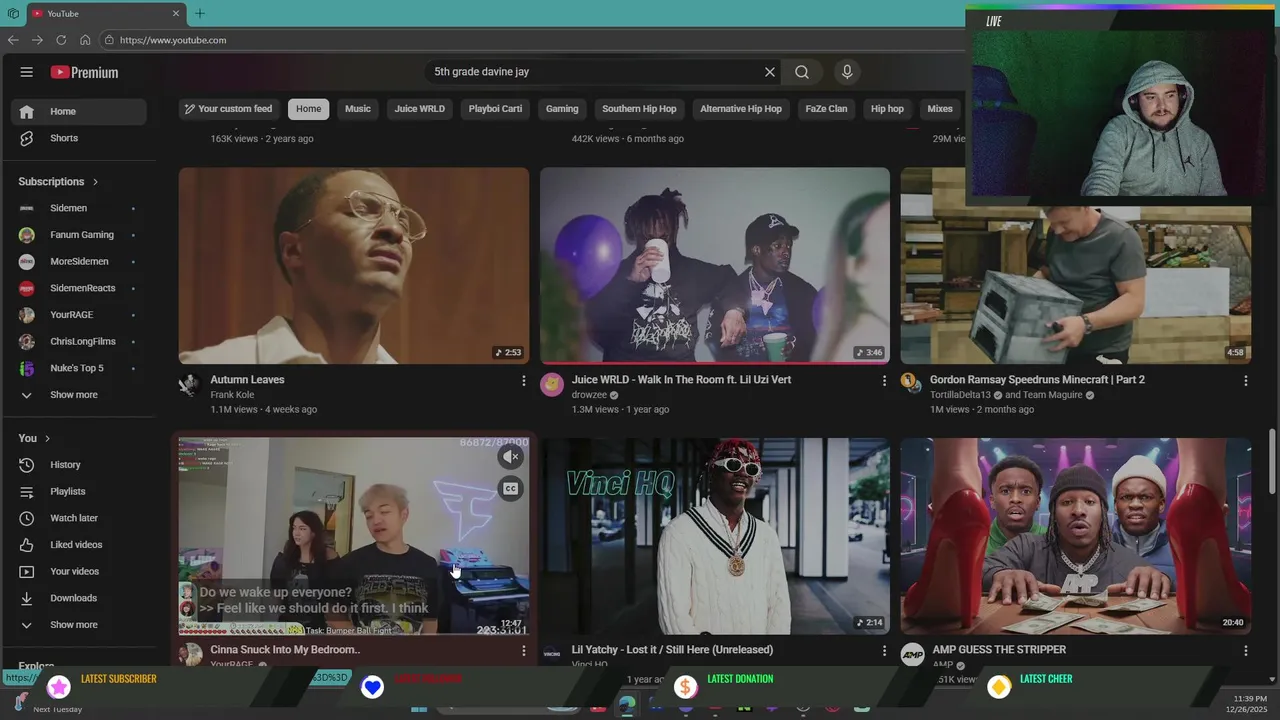Select the Gaming filter chip
Screen dimensions: 1280x720
tap(562, 109)
